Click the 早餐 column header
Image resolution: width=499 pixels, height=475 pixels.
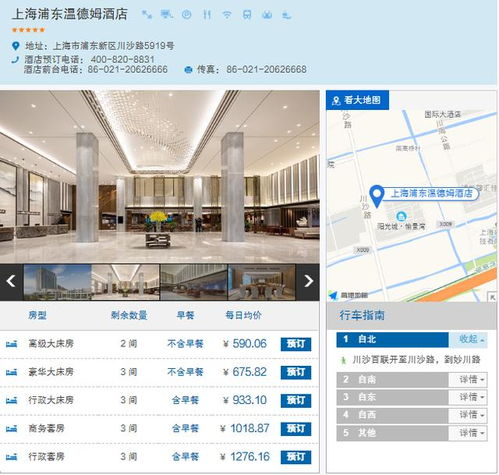click(185, 315)
